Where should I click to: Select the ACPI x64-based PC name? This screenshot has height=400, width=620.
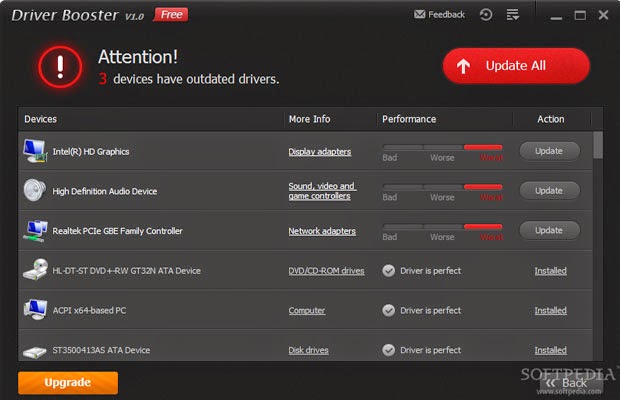coord(89,310)
